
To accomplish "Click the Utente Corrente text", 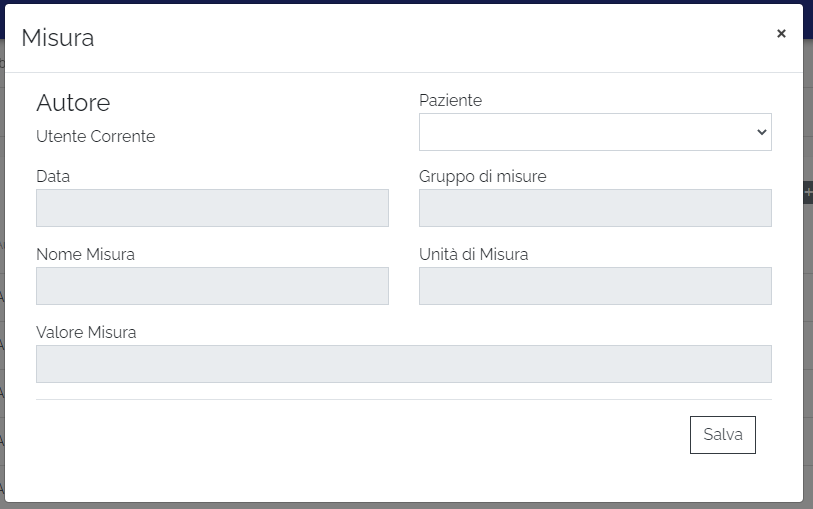I will 95,136.
